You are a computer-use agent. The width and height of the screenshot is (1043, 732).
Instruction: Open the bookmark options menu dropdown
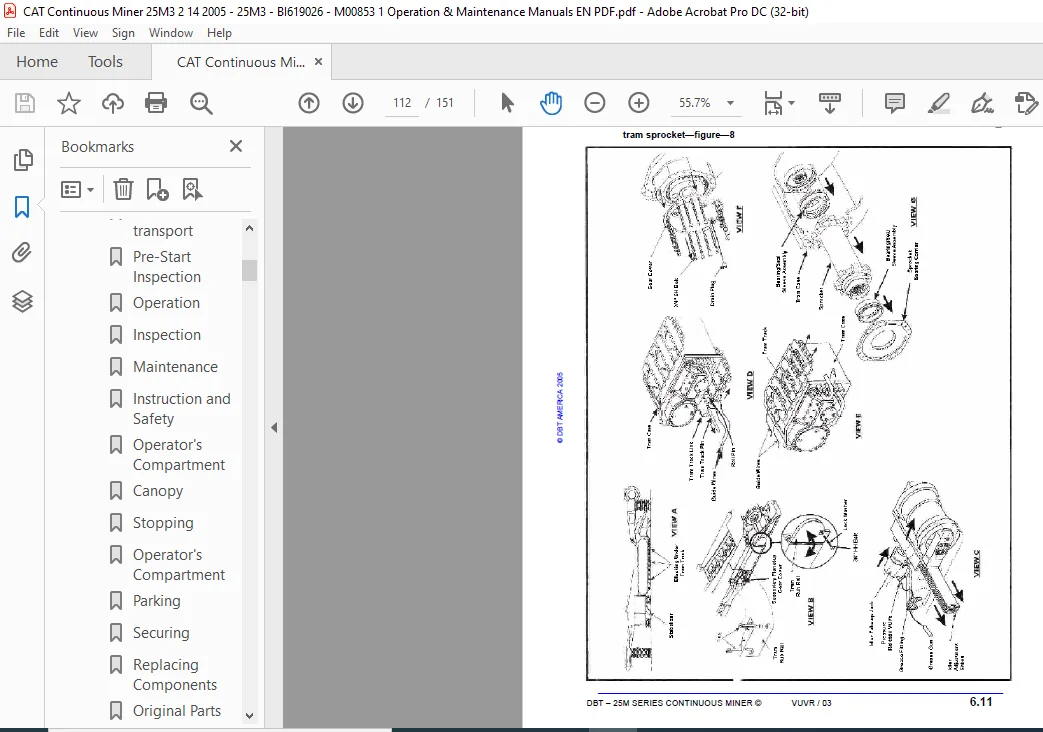77,190
